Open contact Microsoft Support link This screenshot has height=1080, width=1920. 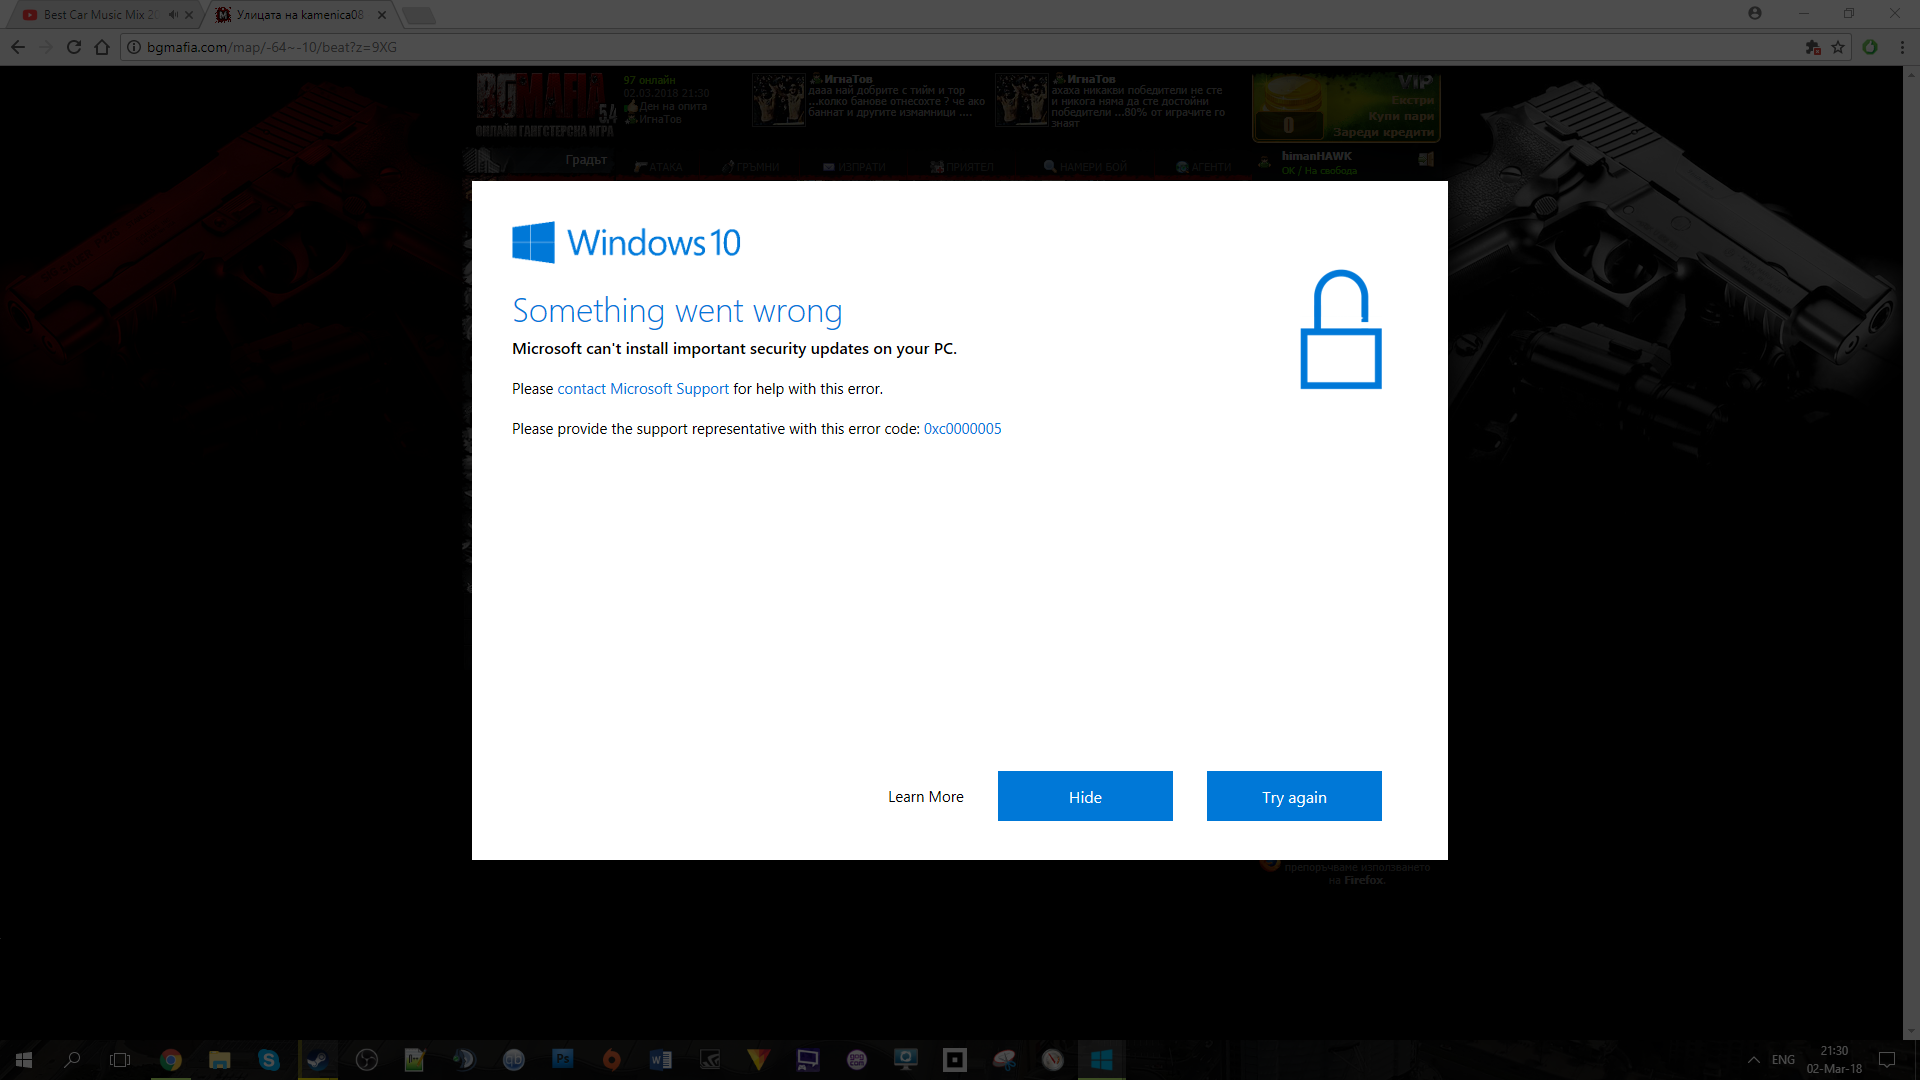coord(642,389)
